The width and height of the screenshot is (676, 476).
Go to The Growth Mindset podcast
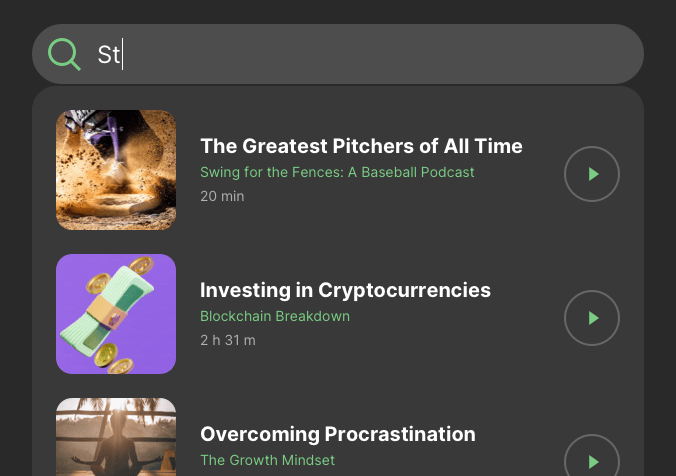pos(267,460)
